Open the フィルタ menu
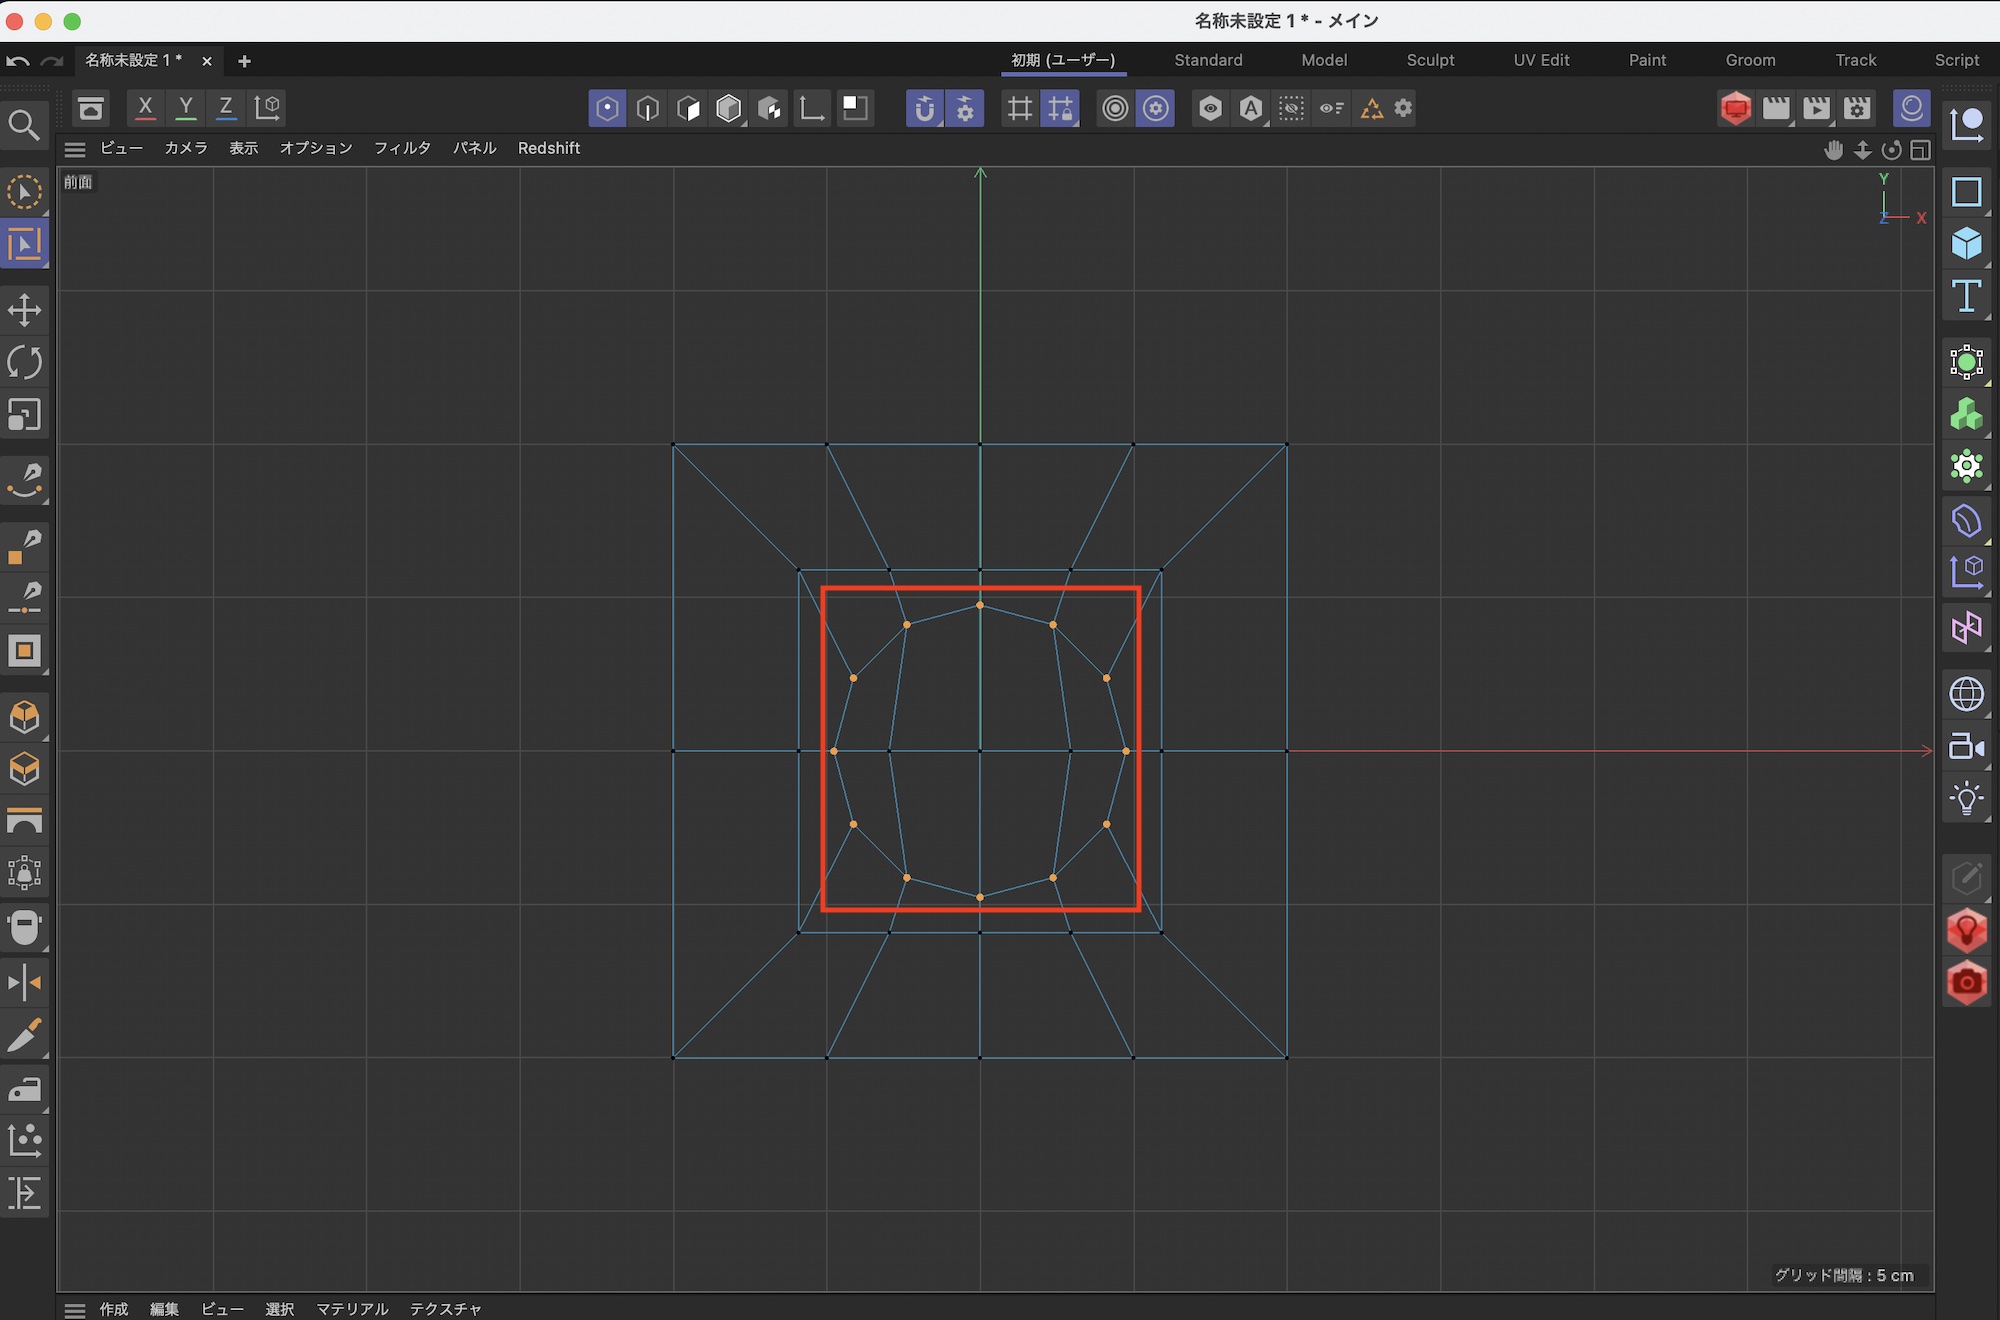Viewport: 2000px width, 1320px height. 402,148
